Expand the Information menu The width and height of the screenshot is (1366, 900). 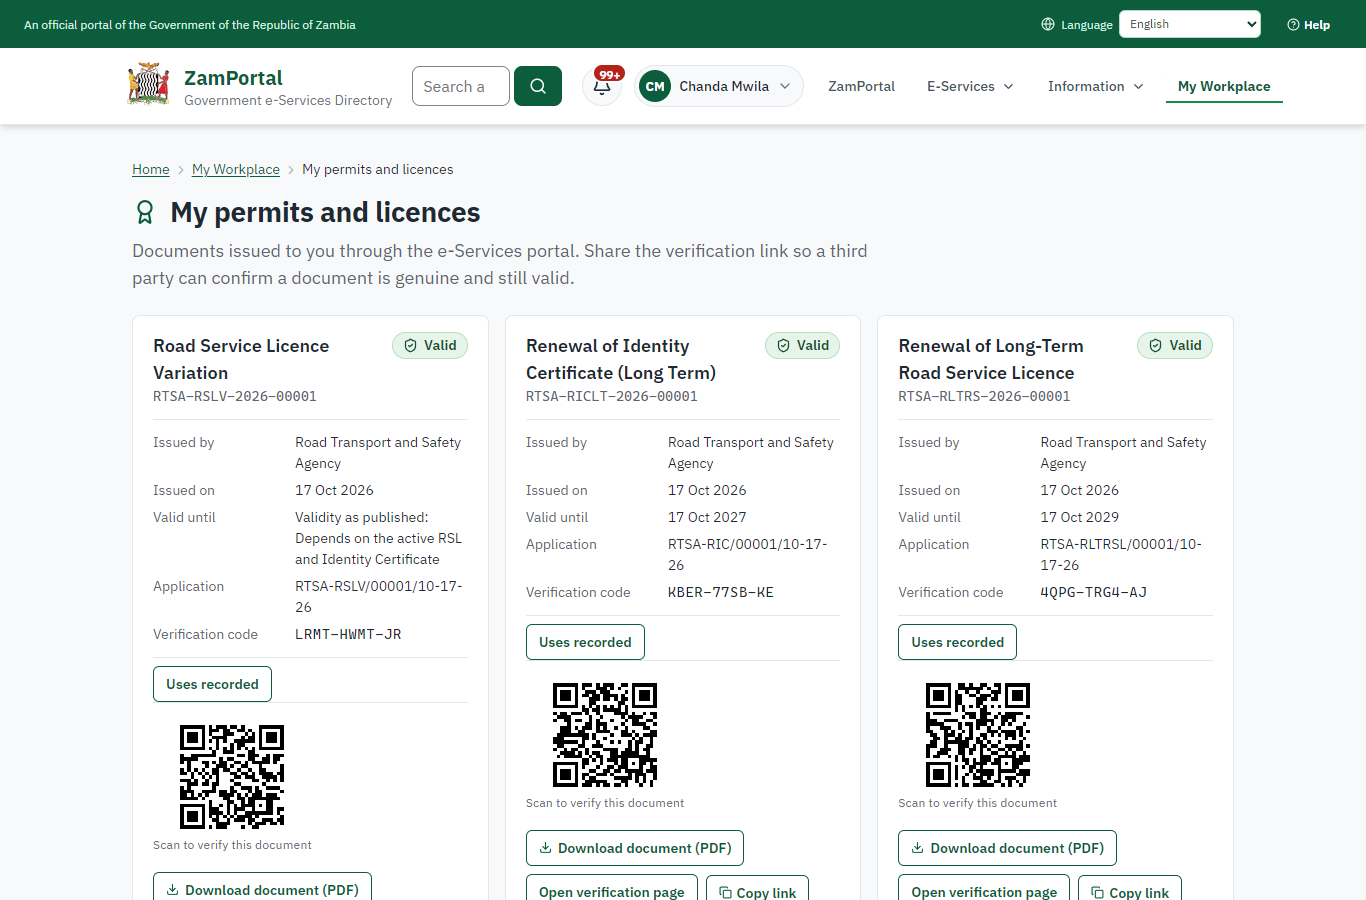click(x=1095, y=86)
